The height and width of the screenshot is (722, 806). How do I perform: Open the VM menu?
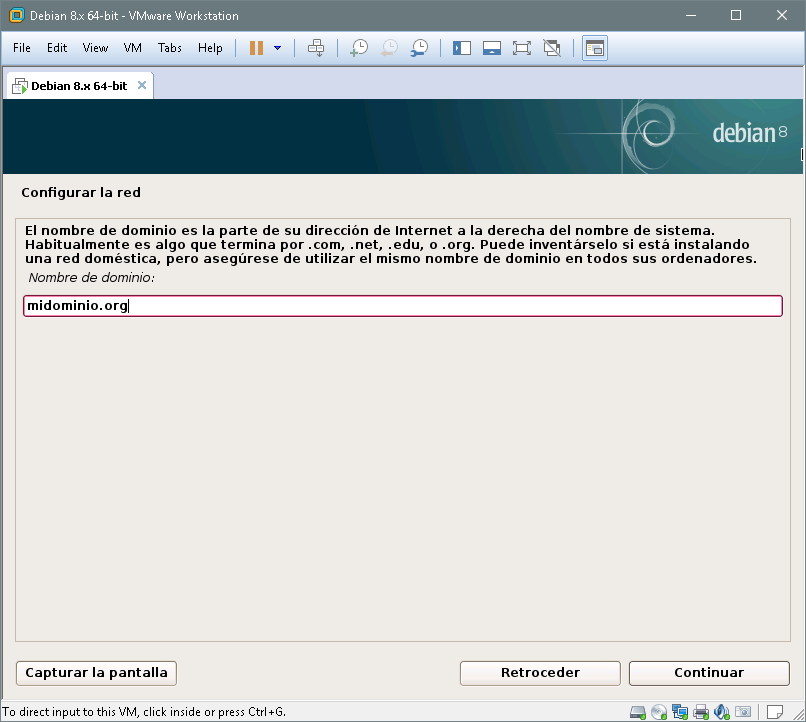click(x=133, y=48)
